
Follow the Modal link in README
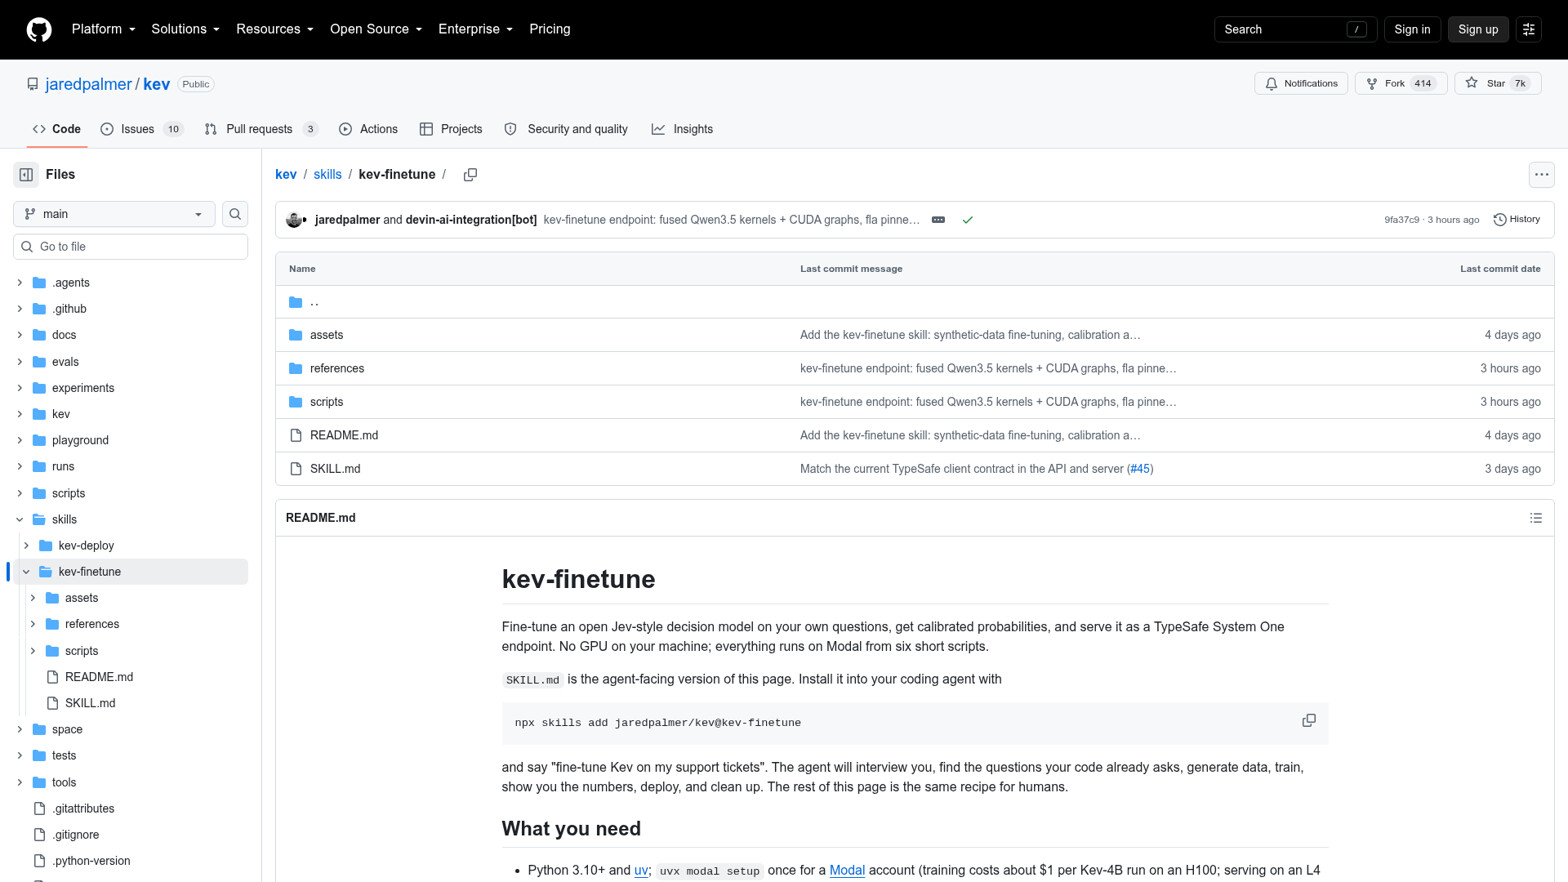(847, 870)
